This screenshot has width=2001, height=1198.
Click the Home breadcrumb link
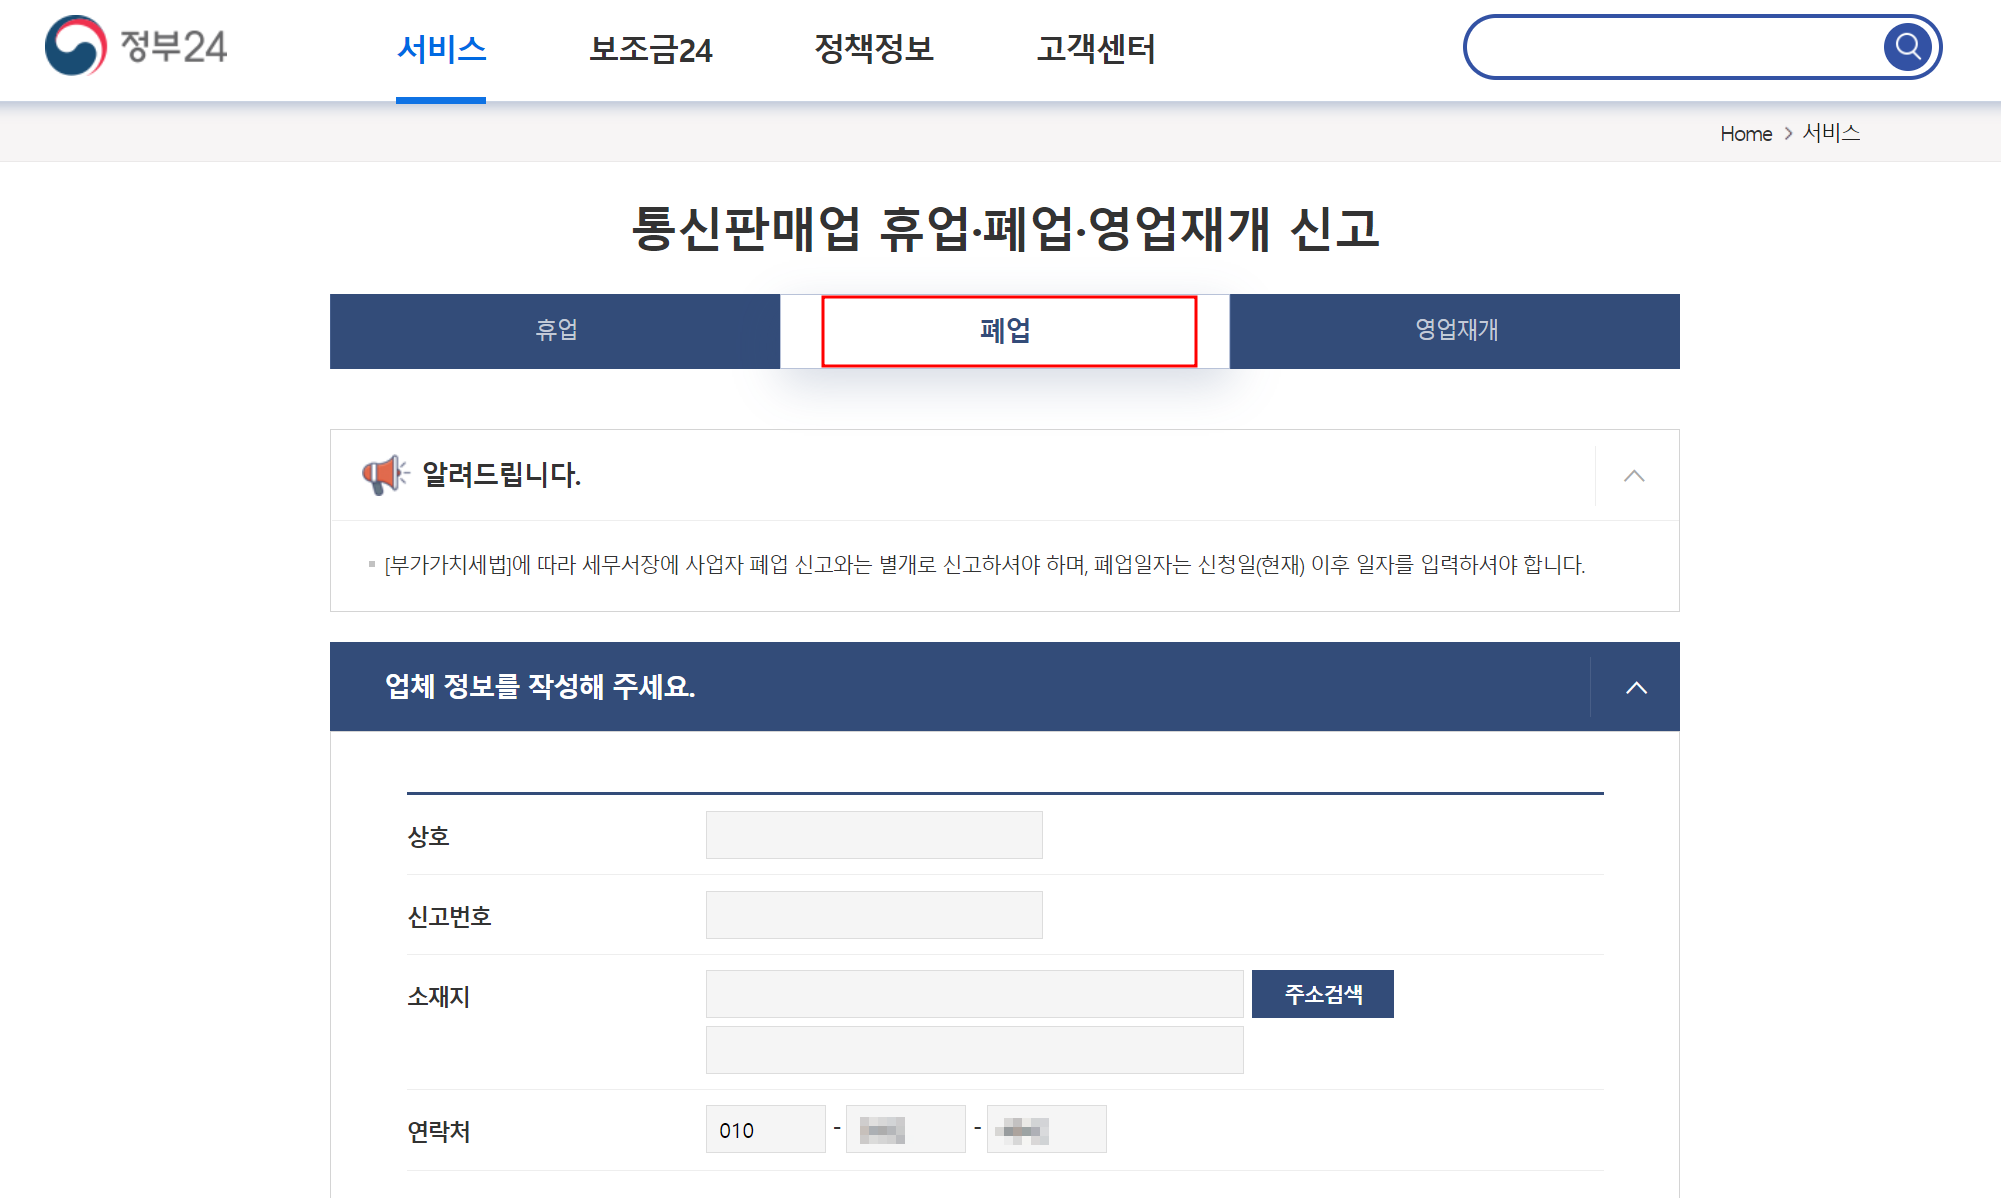[x=1745, y=133]
